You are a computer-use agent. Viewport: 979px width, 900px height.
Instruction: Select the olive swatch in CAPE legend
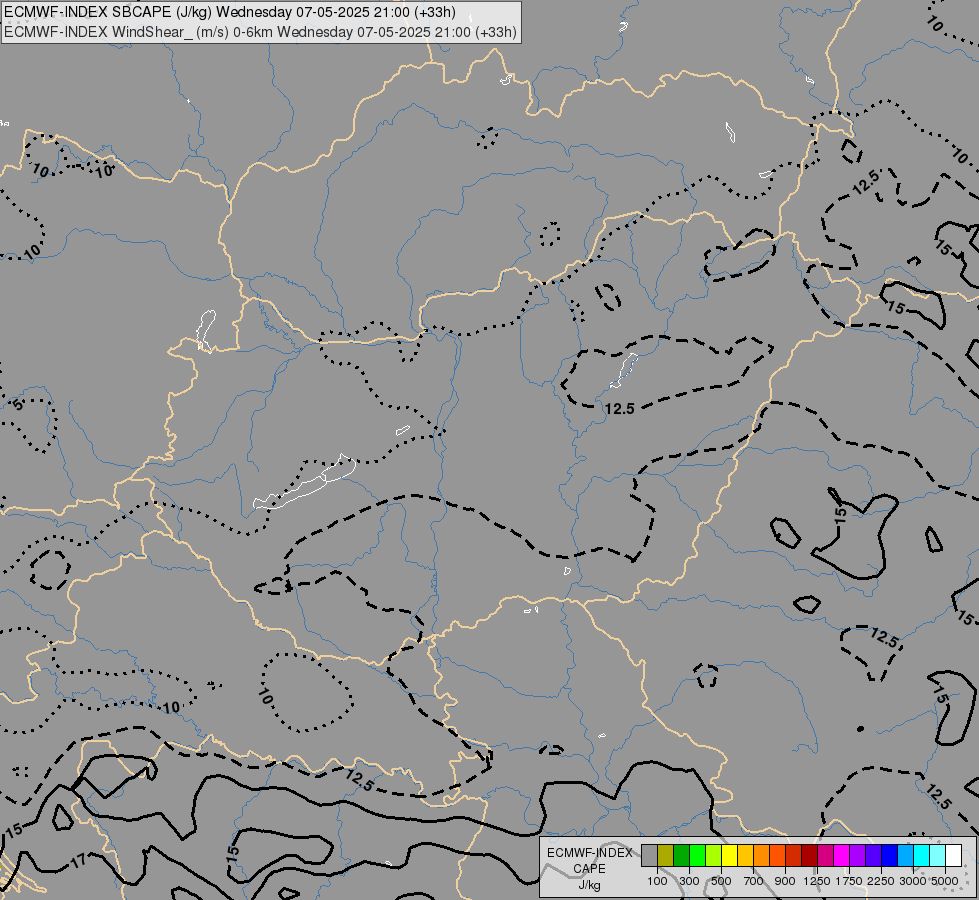point(666,855)
